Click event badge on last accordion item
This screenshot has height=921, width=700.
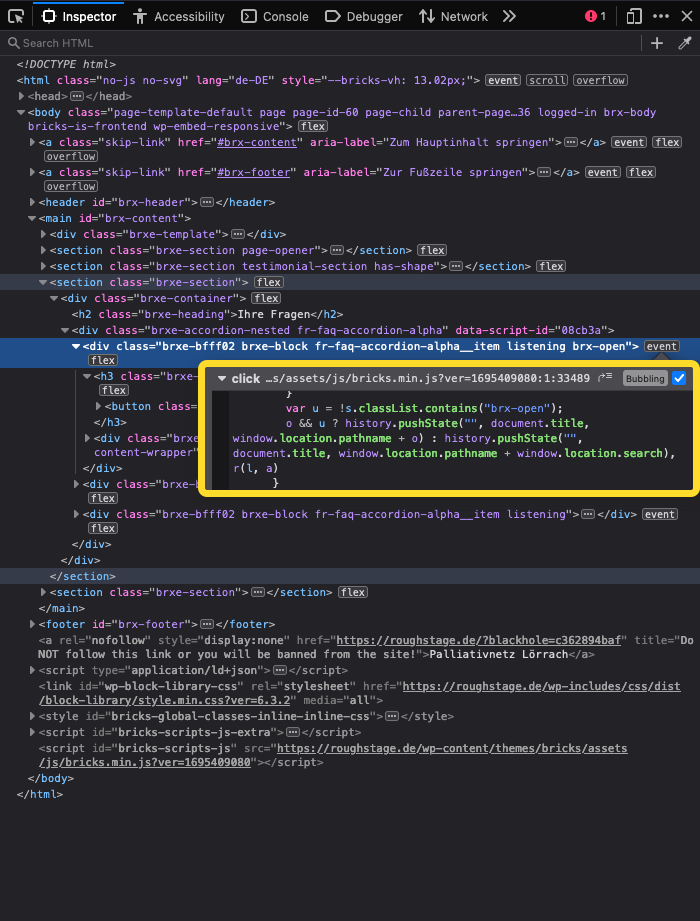(659, 515)
